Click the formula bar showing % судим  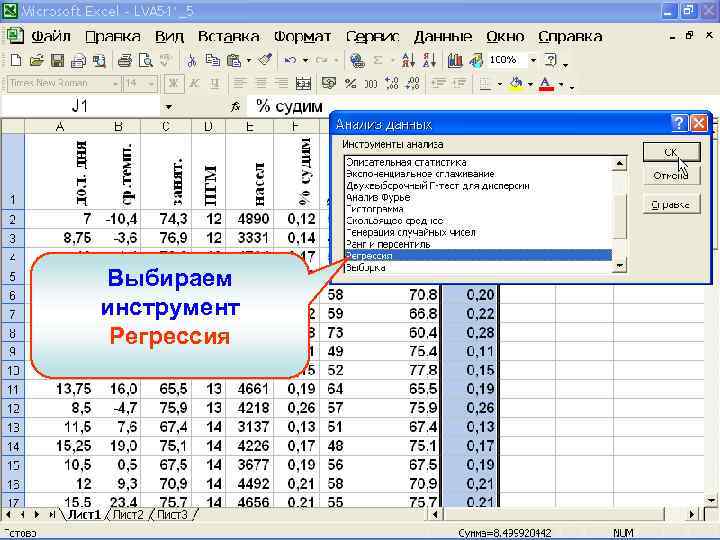(482, 107)
